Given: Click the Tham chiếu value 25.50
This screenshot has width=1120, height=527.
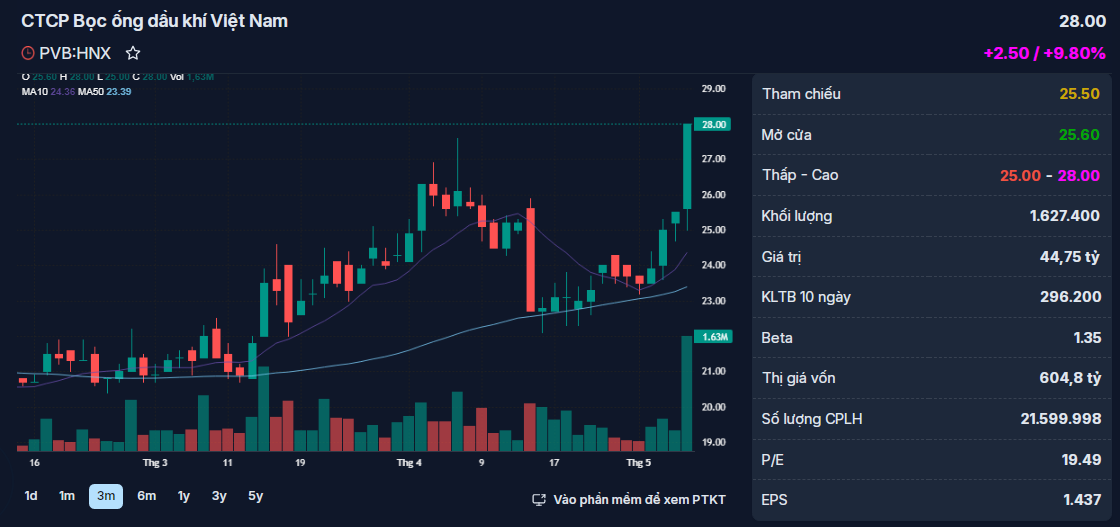Looking at the screenshot, I should (x=1079, y=94).
